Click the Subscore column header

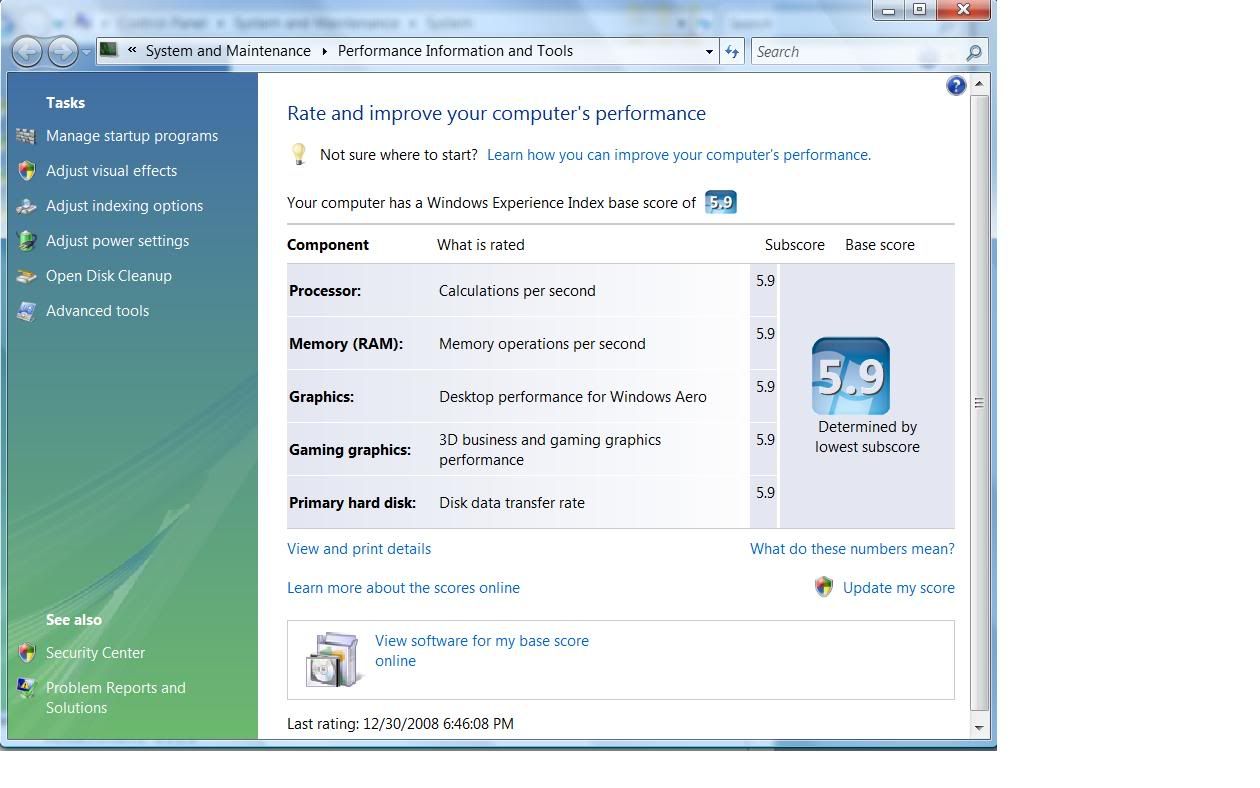(795, 245)
